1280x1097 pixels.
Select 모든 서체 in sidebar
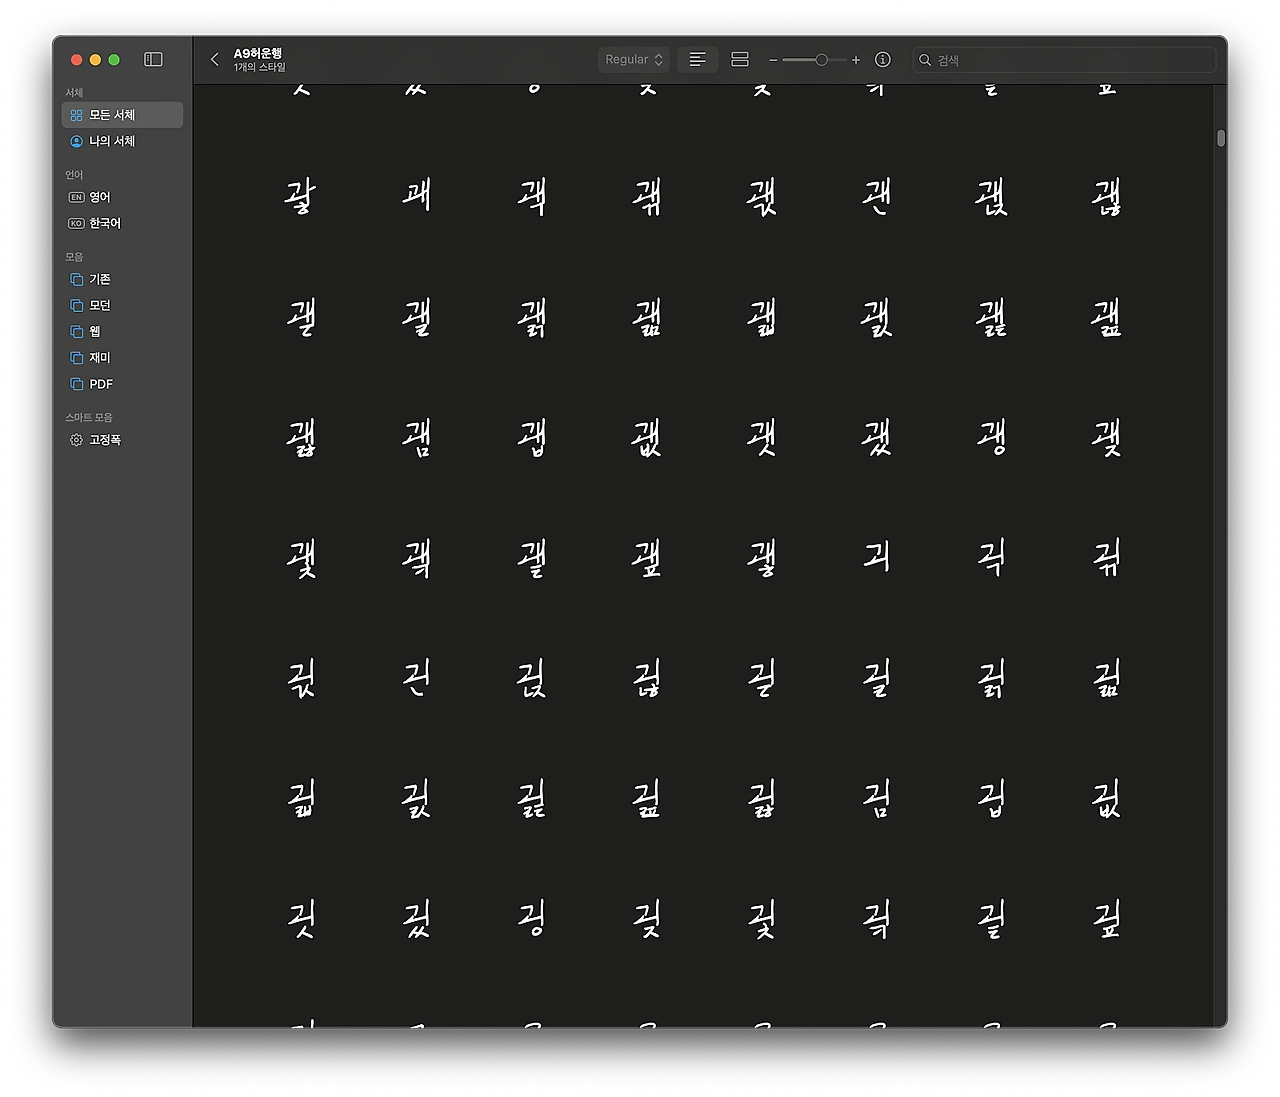tap(122, 115)
